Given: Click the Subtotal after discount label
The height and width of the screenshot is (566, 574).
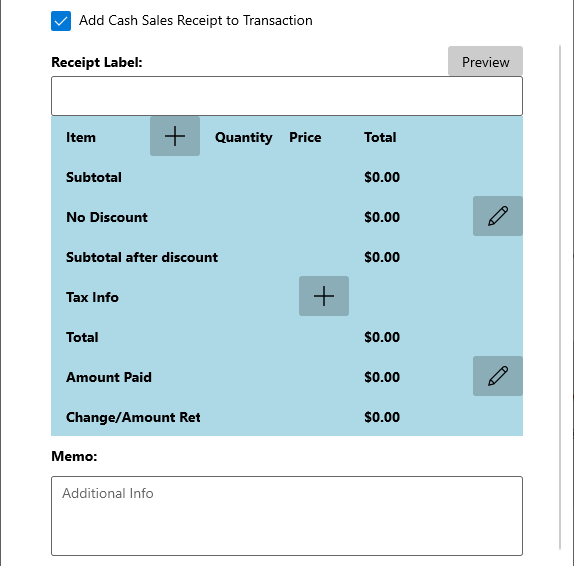Looking at the screenshot, I should click(142, 257).
